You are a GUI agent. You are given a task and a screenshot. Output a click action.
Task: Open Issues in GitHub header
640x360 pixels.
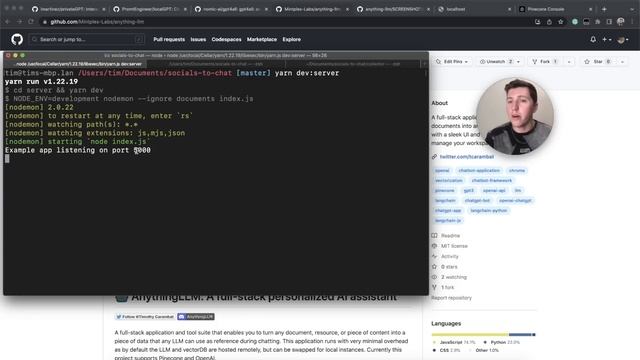(x=198, y=40)
